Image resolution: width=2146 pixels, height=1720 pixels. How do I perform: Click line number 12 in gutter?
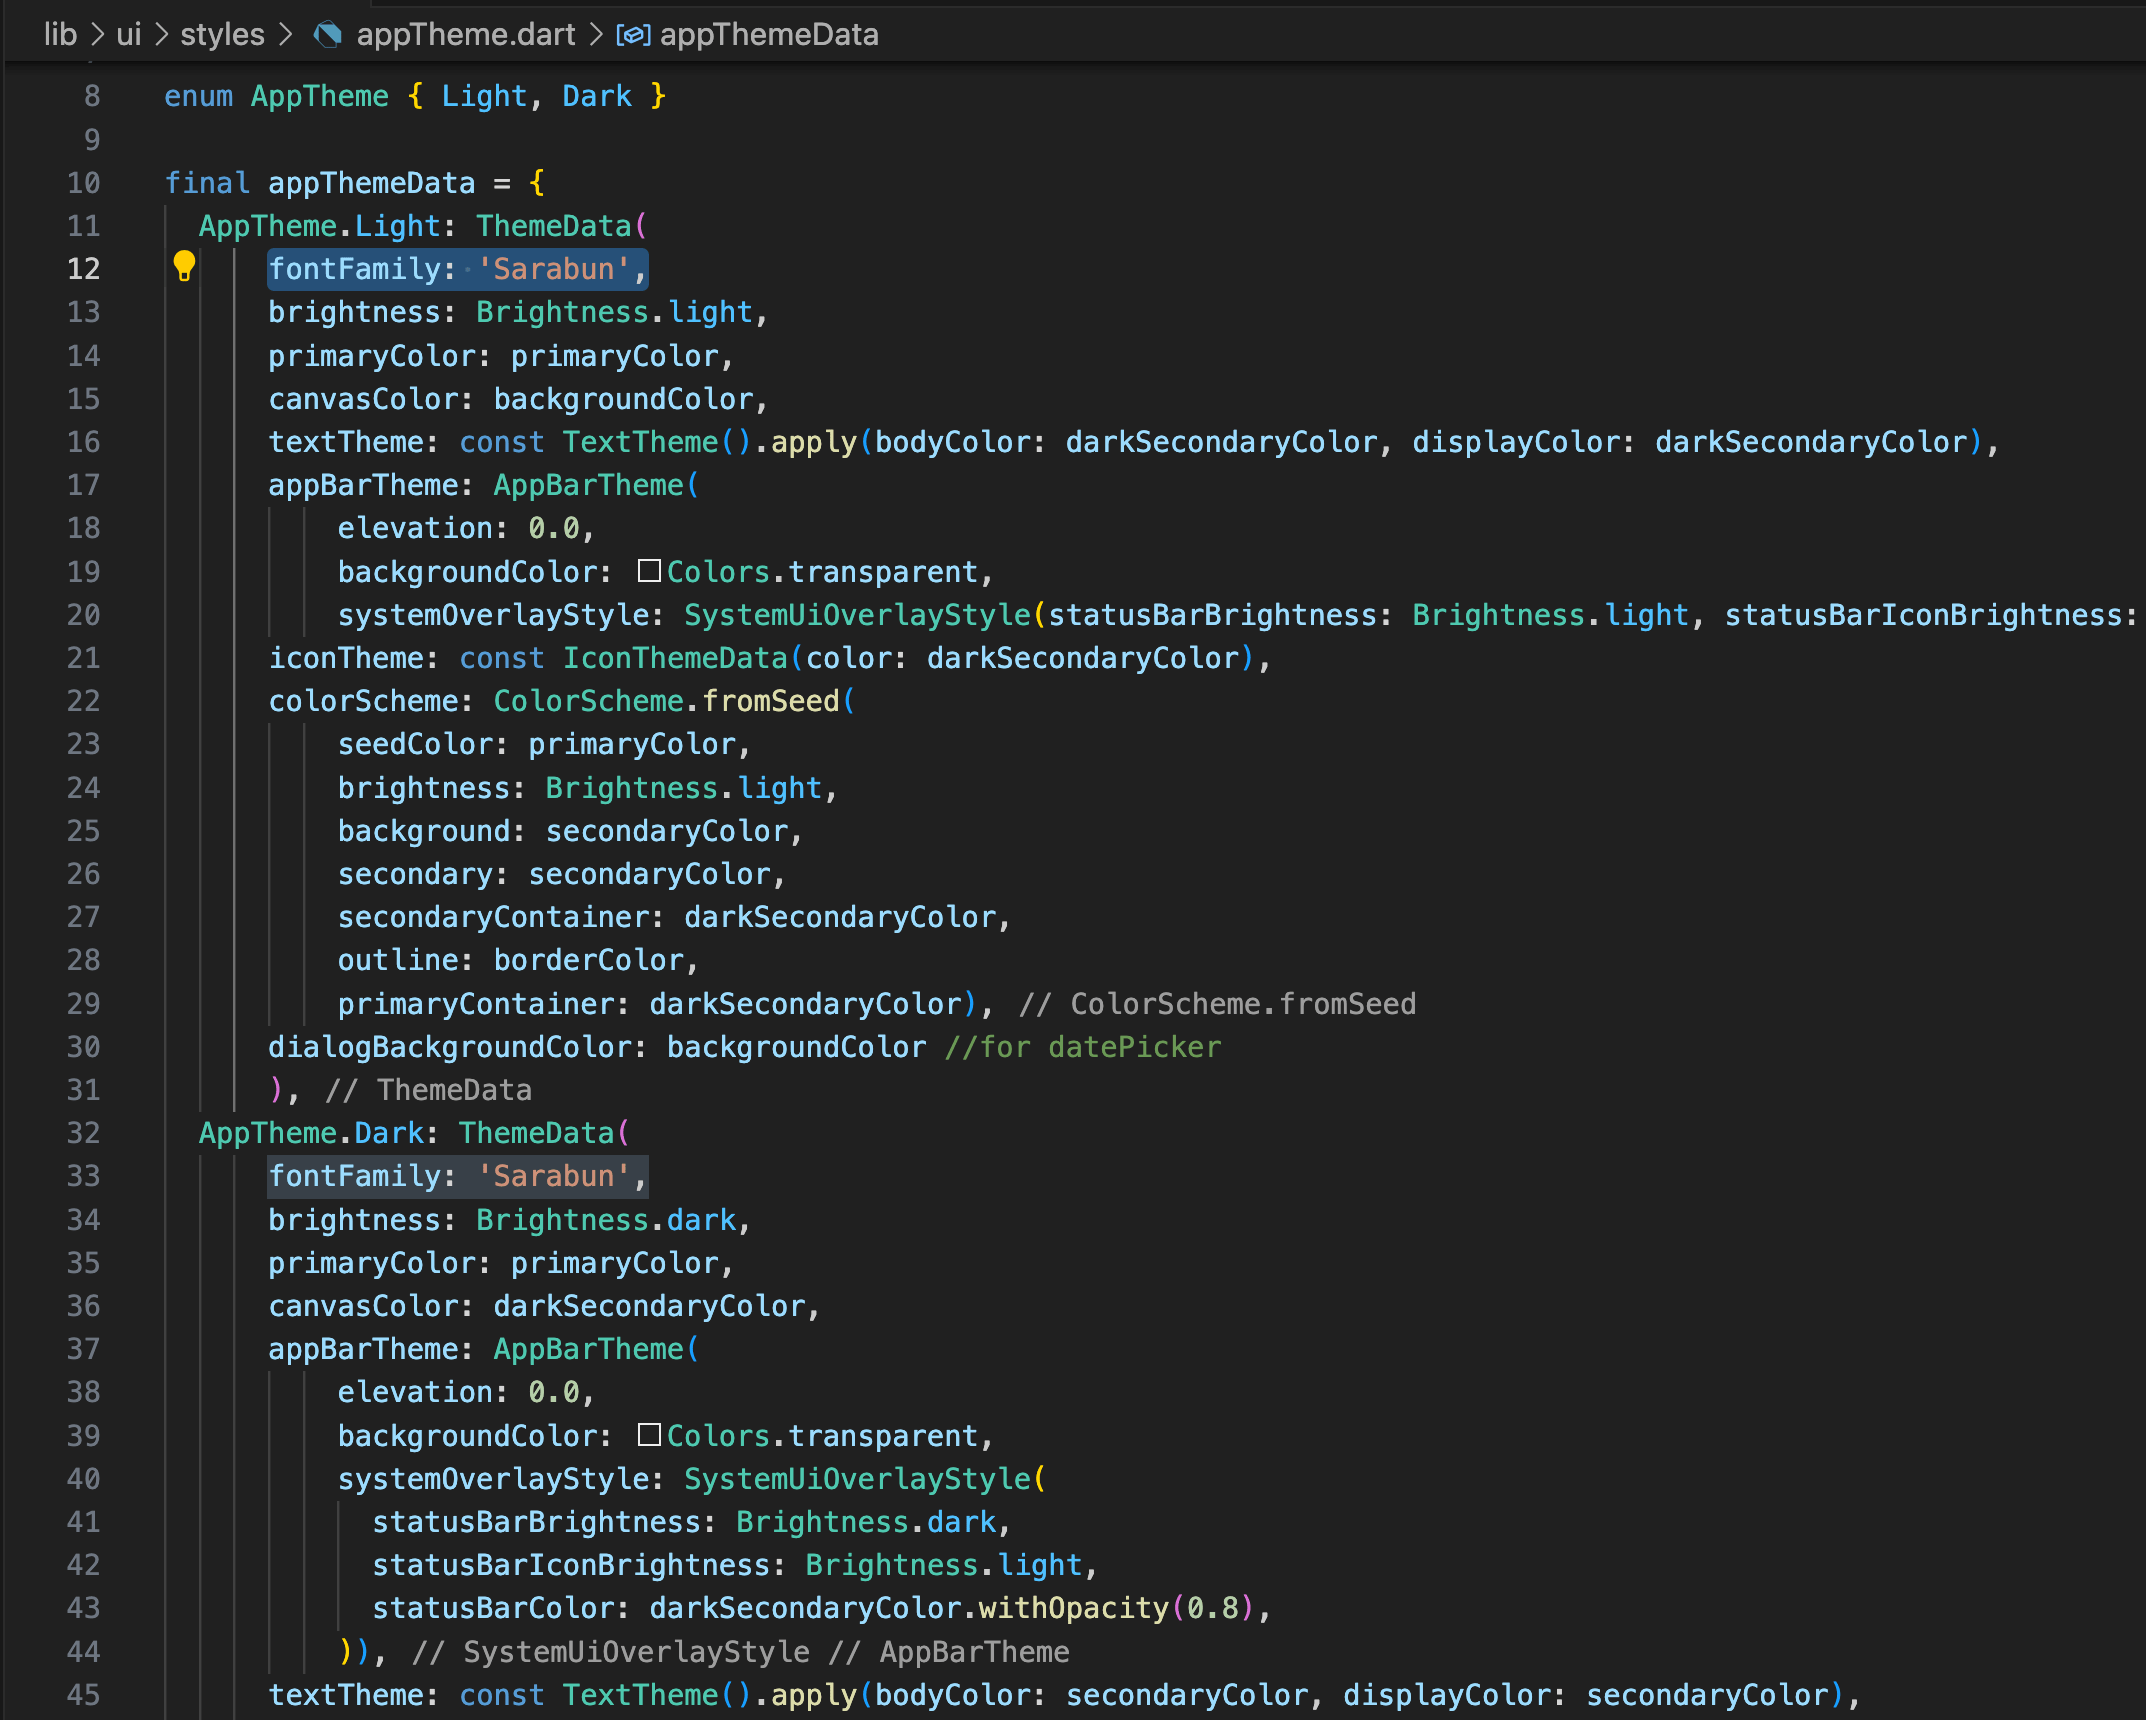tap(84, 269)
